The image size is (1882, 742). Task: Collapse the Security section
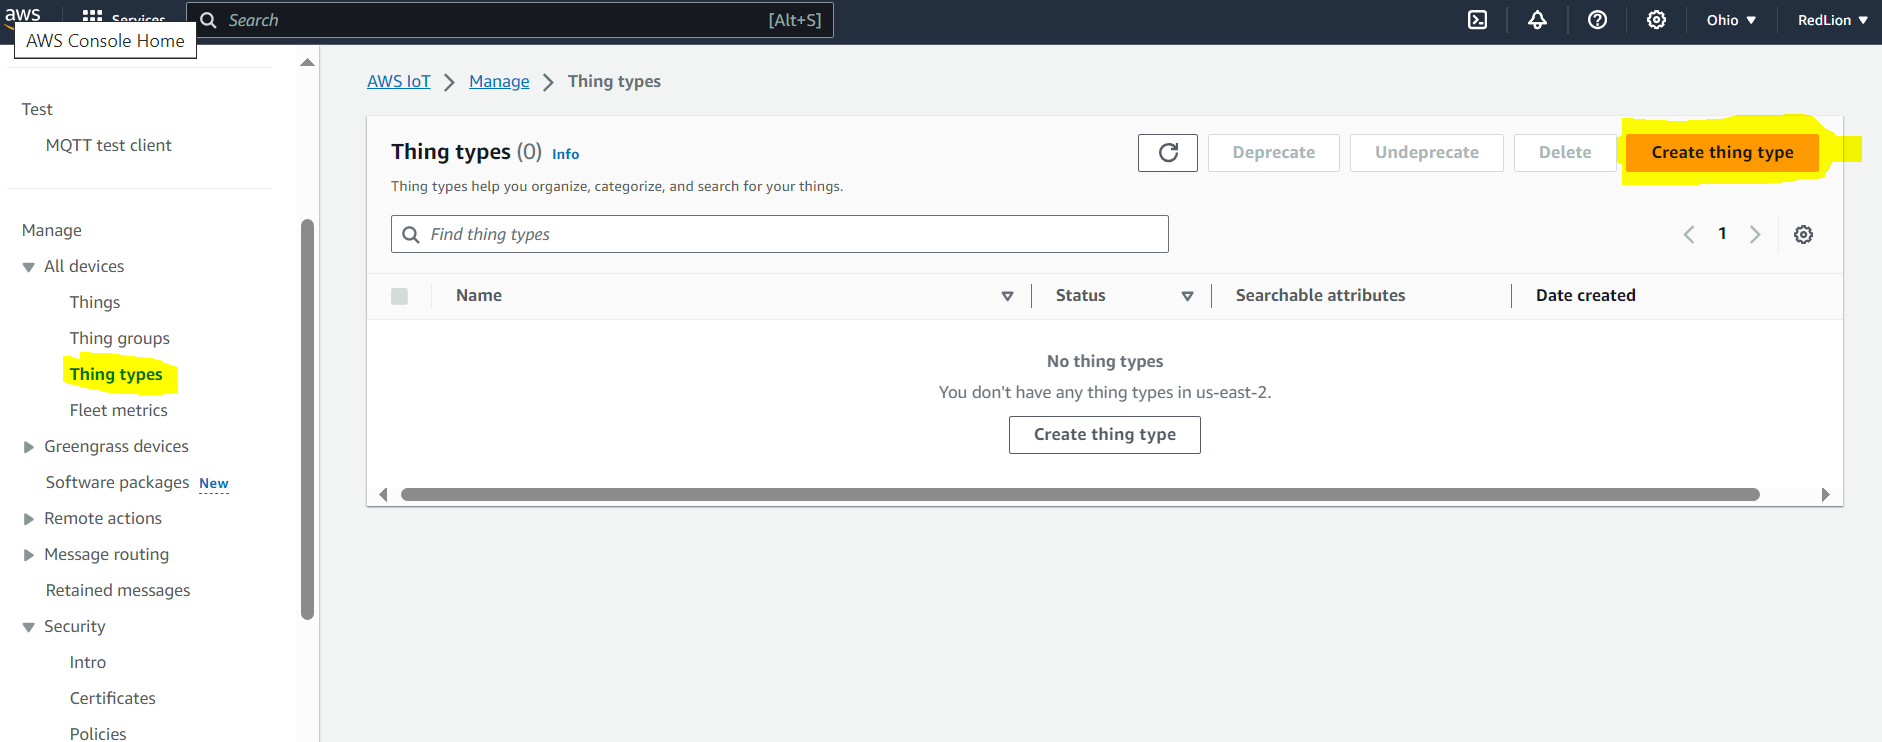coord(29,627)
